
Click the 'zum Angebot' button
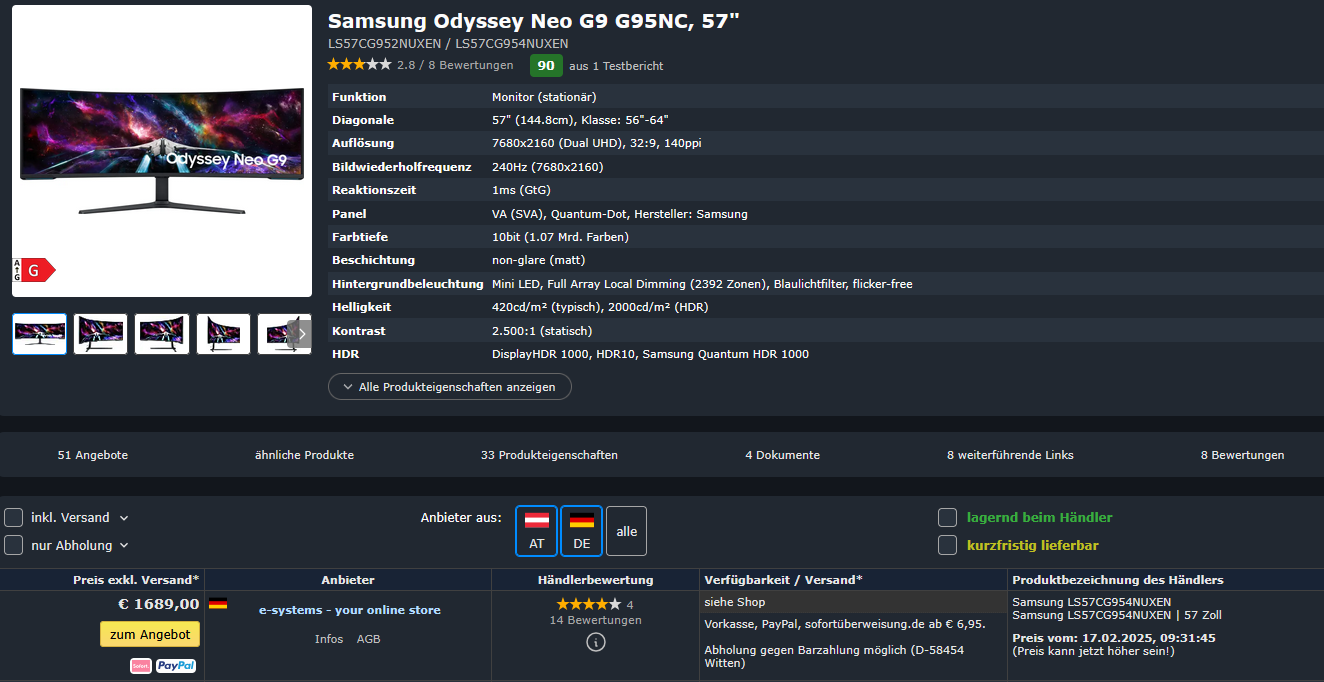150,634
